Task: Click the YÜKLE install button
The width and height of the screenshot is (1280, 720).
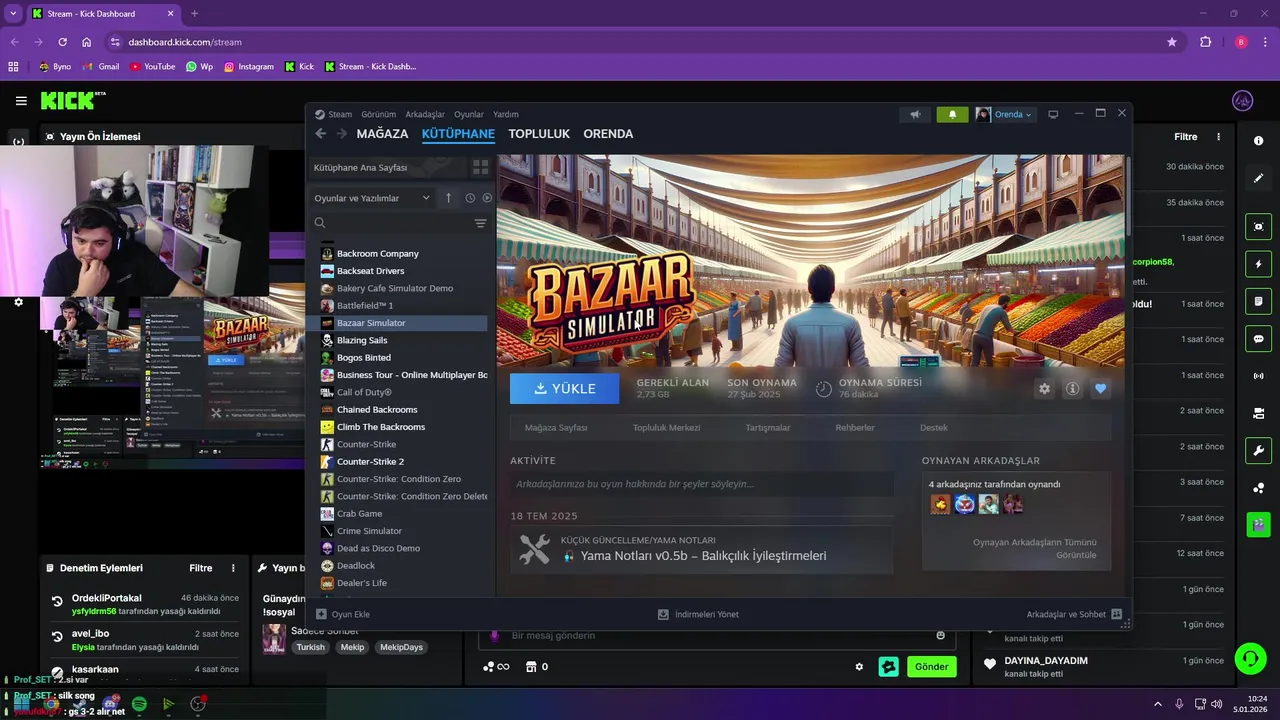Action: click(x=564, y=389)
